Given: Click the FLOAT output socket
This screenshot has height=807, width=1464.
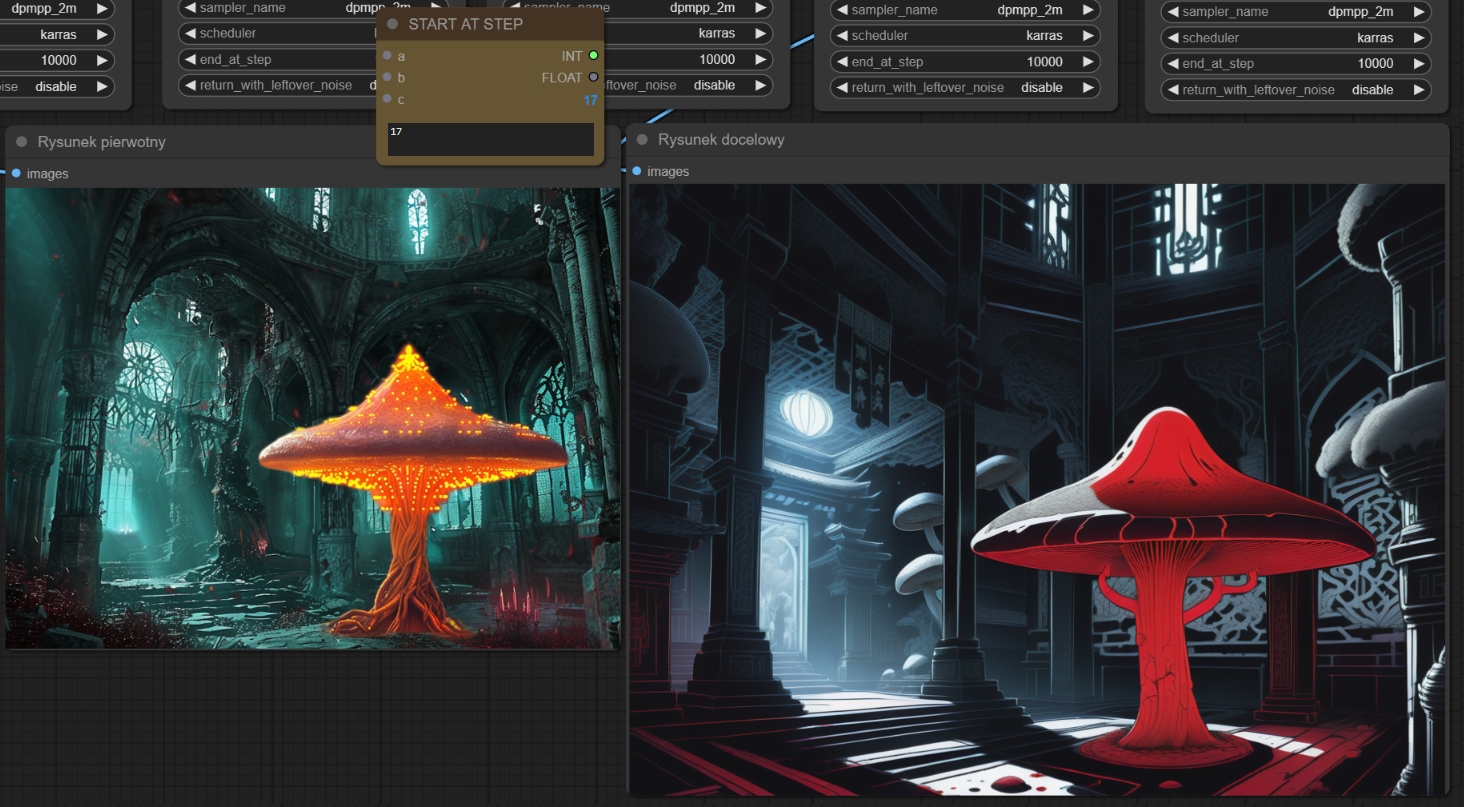Looking at the screenshot, I should pyautogui.click(x=593, y=77).
